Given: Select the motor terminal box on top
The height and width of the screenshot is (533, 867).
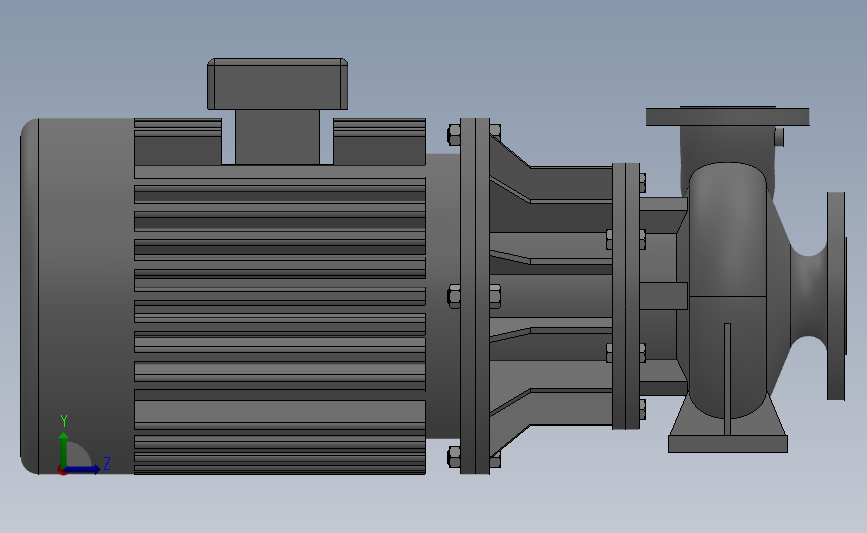Looking at the screenshot, I should pos(278,84).
